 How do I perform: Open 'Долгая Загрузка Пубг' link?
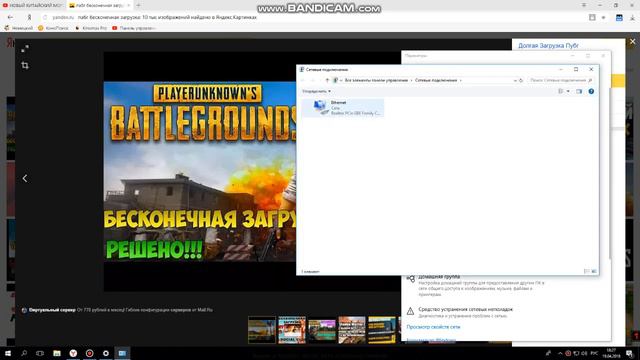(548, 46)
